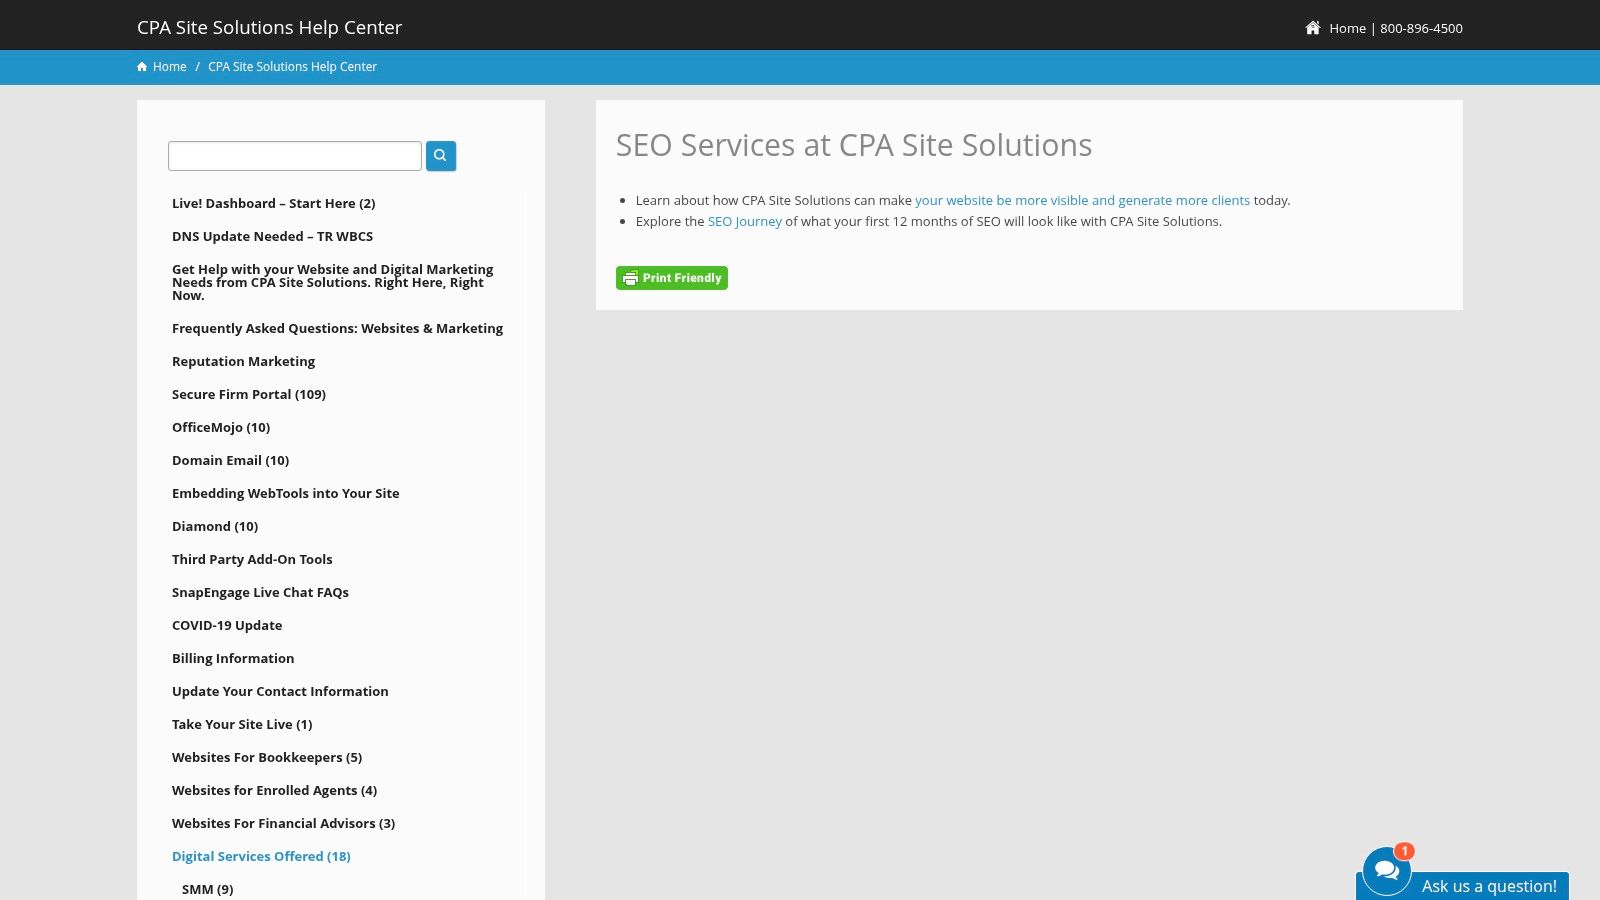Open Billing Information category
The image size is (1600, 900).
pos(233,658)
